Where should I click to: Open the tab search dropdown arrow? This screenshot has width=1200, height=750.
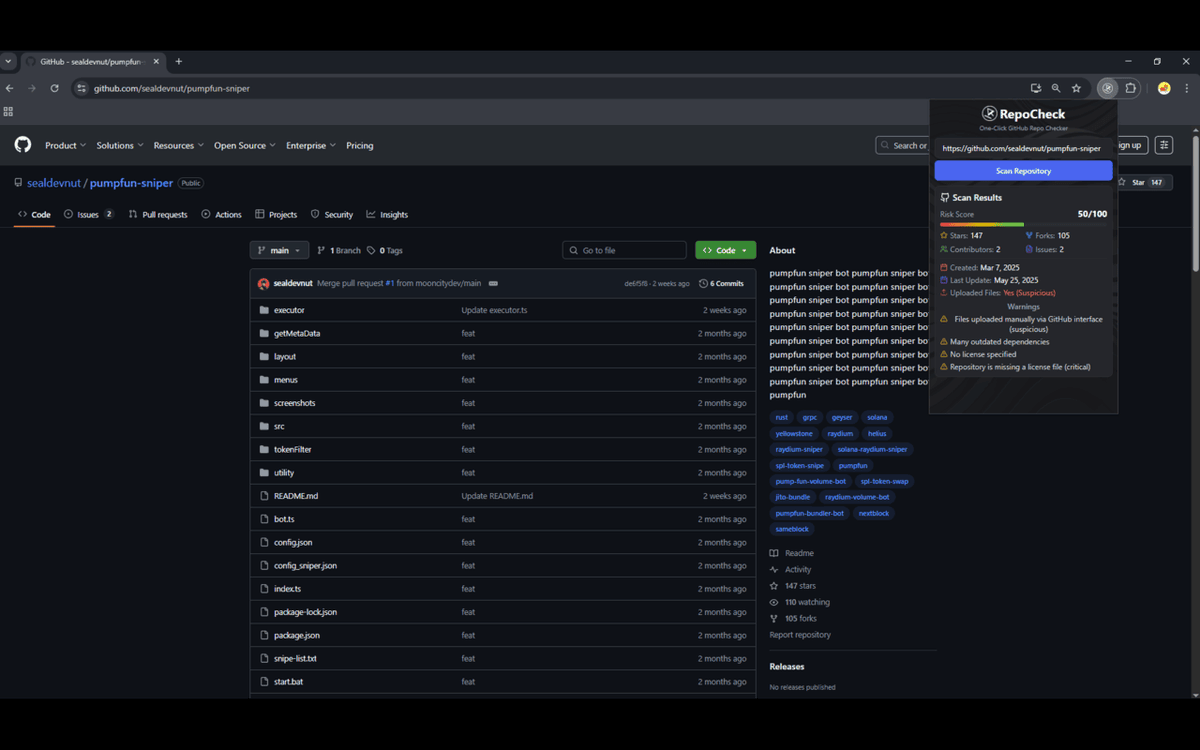click(8, 61)
